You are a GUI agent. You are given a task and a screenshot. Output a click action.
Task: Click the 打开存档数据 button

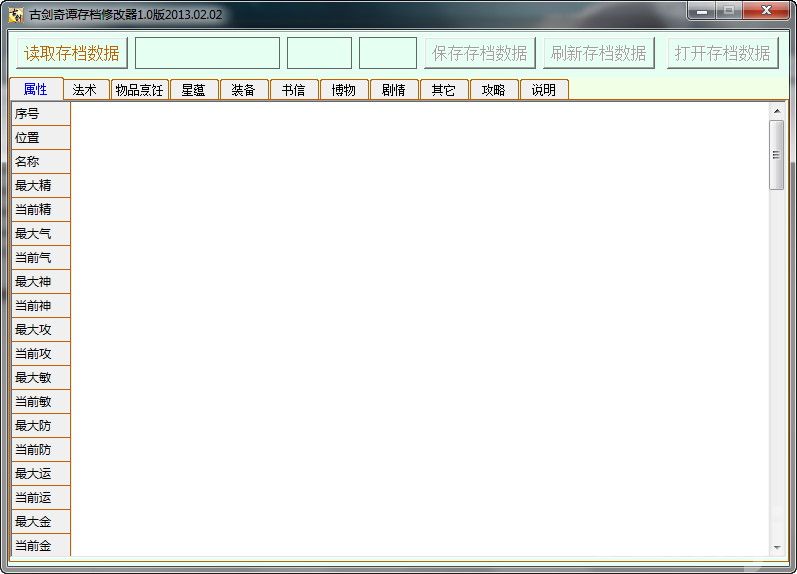(722, 53)
